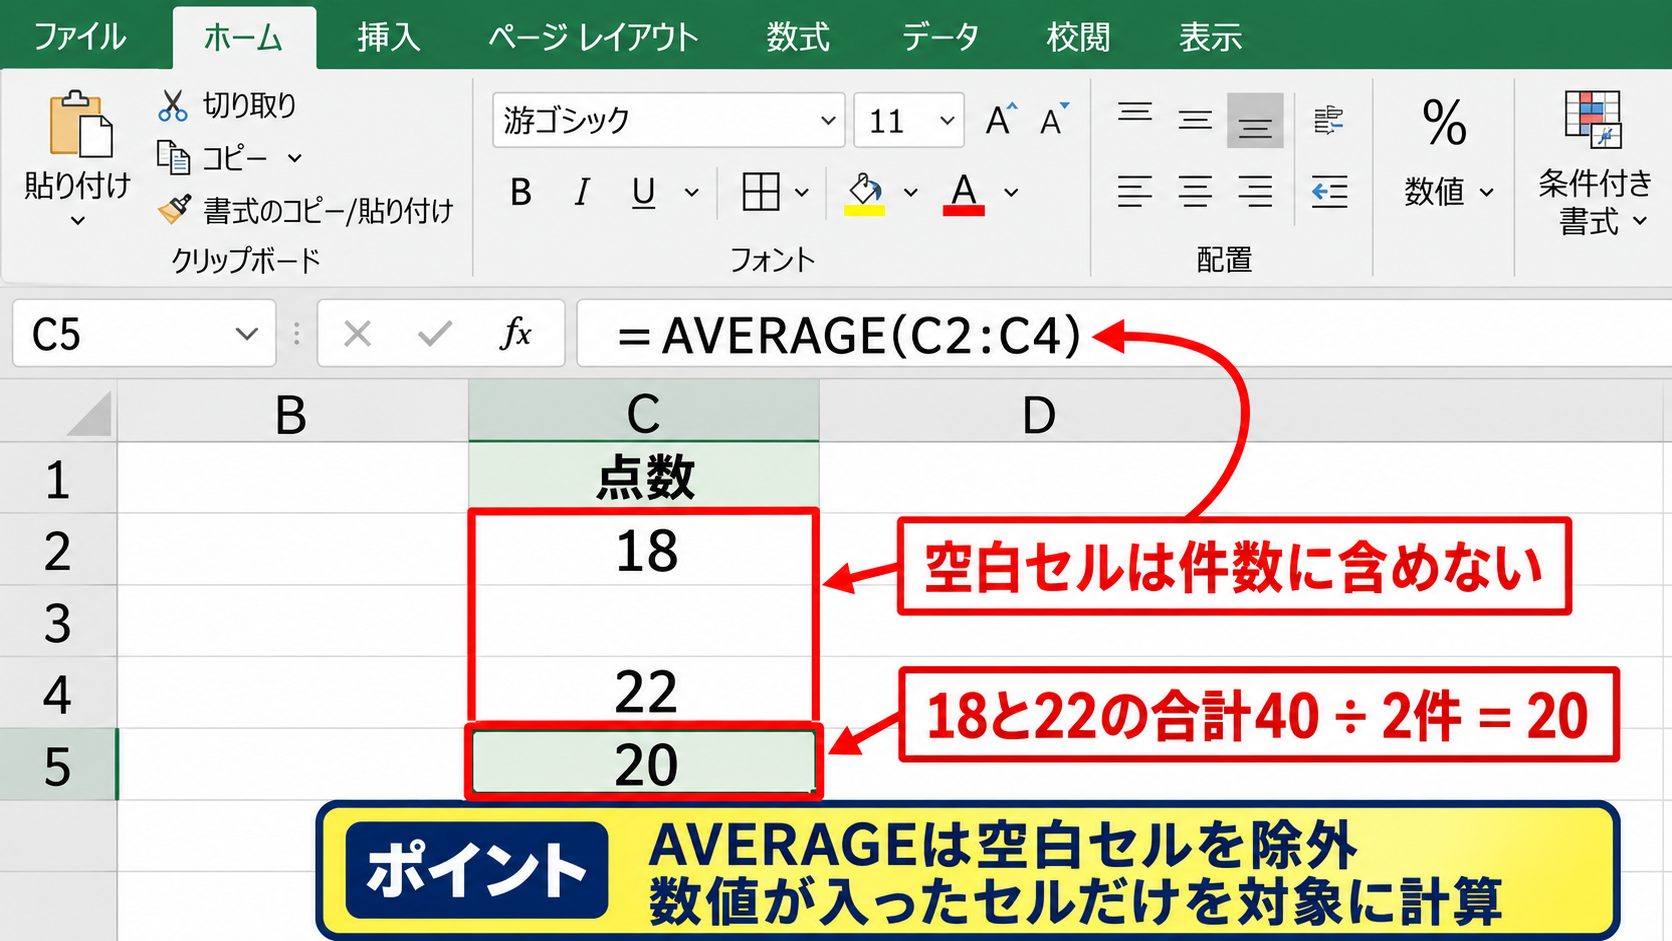Click the wrap text icon
This screenshot has width=1672, height=941.
coord(1329,120)
